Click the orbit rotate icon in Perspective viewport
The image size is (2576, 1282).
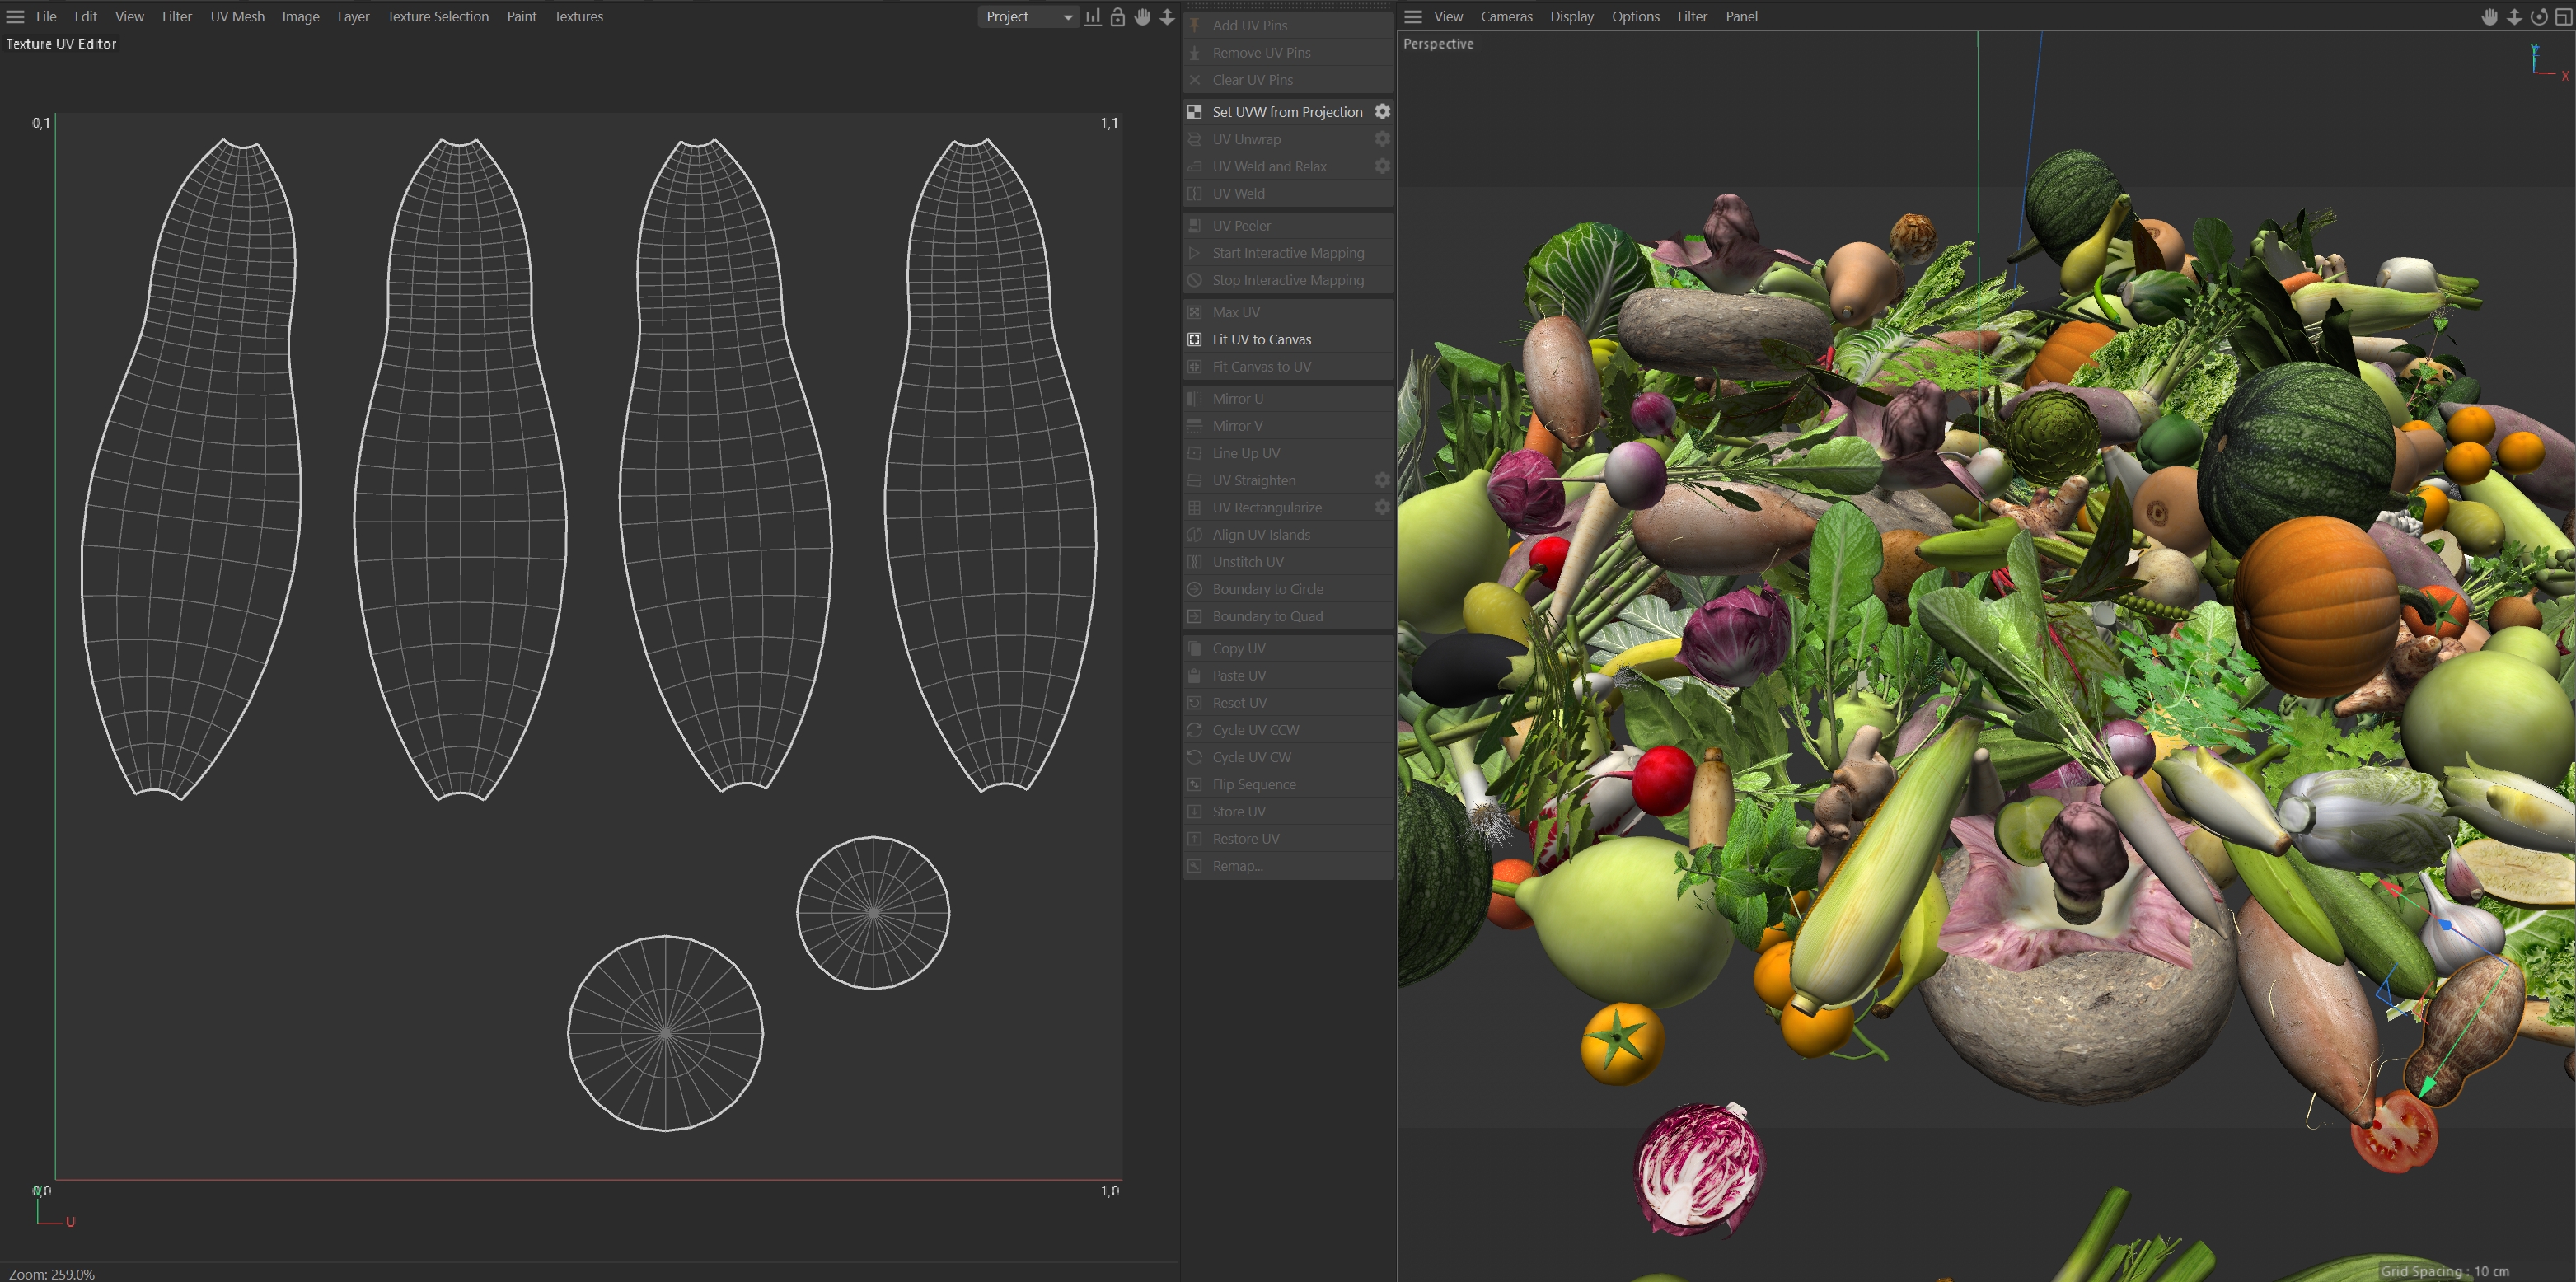2538,17
